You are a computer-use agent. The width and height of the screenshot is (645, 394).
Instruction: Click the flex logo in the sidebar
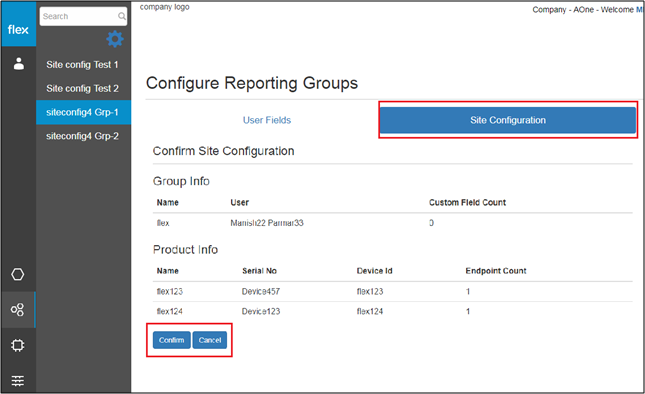tap(18, 30)
